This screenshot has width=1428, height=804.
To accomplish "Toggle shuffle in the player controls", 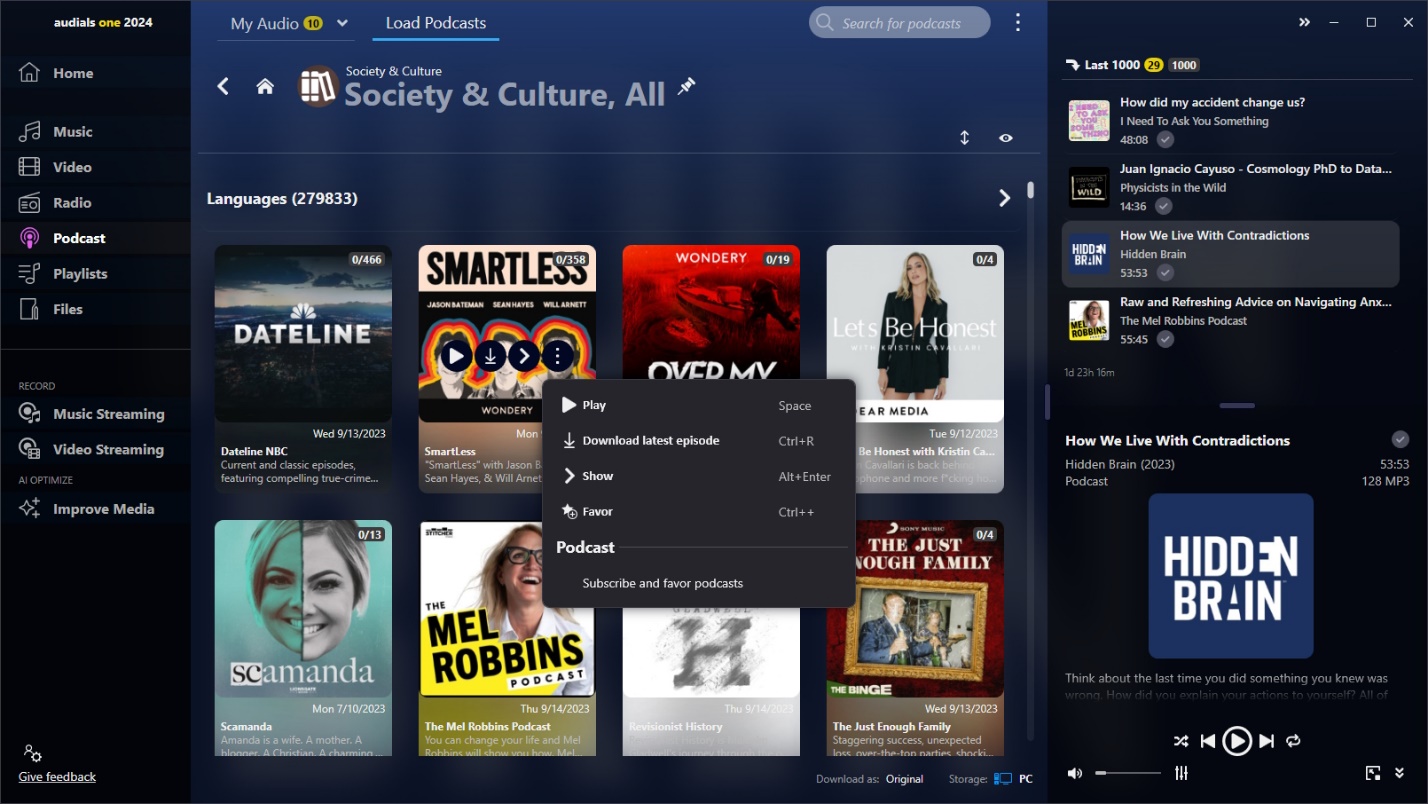I will pos(1181,741).
